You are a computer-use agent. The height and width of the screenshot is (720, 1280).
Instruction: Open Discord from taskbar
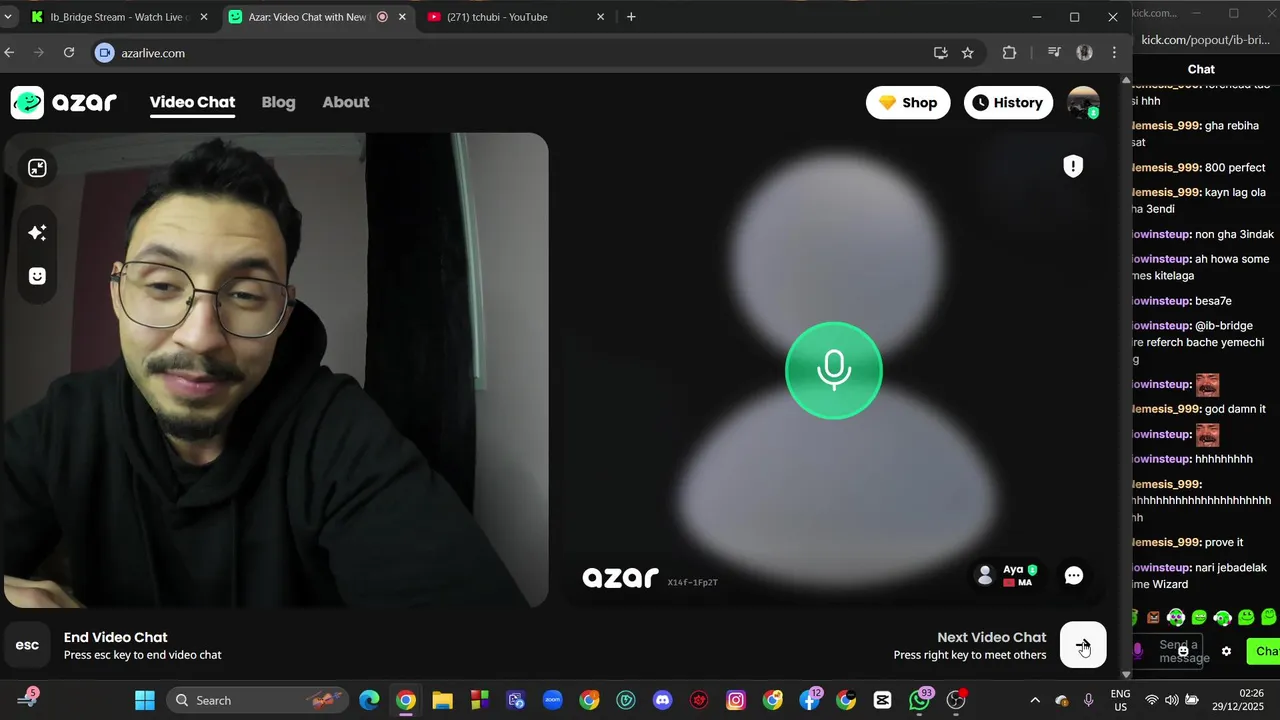pos(662,700)
